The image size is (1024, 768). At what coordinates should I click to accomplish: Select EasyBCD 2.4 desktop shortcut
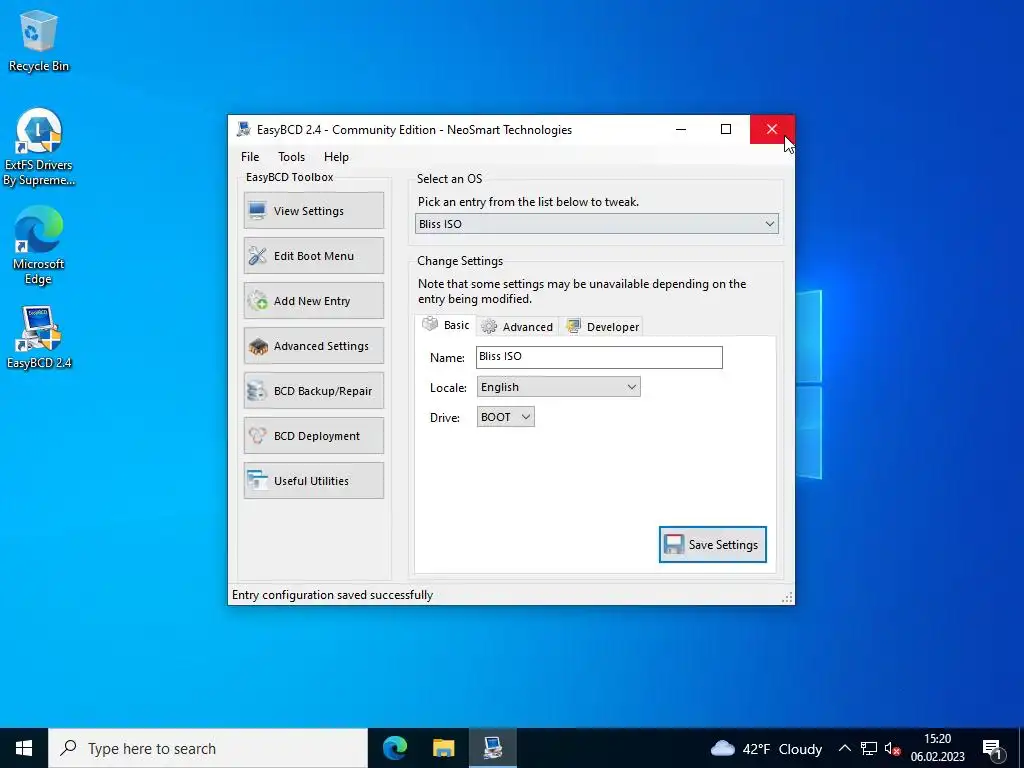[39, 338]
